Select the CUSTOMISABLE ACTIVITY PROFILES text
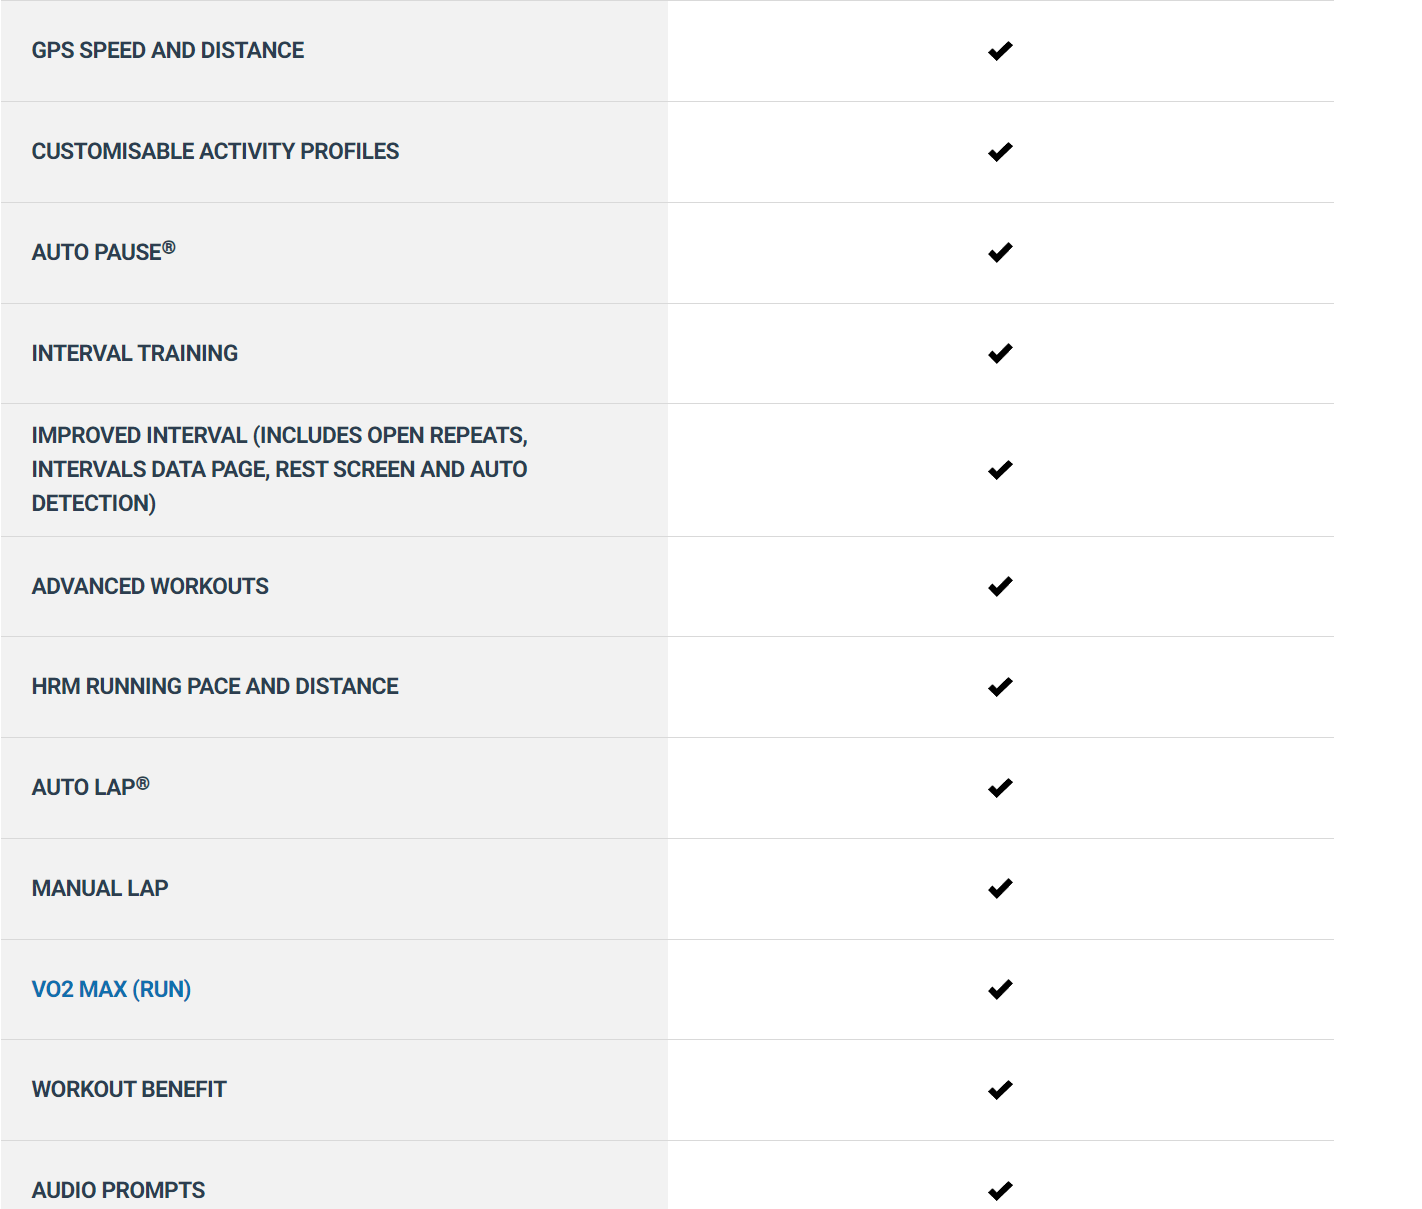Viewport: 1422px width, 1209px height. coord(215,151)
